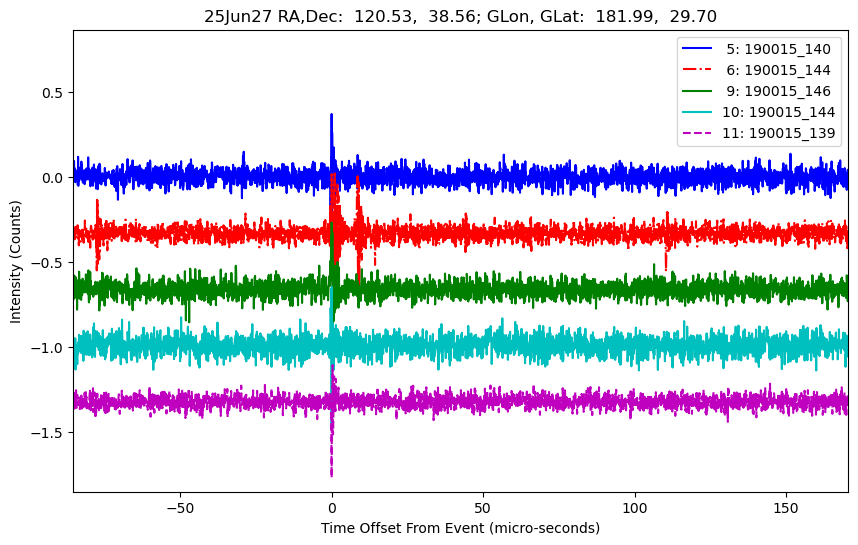Click the magenta dashed line sample in legend
The height and width of the screenshot is (545, 858).
coord(697,132)
